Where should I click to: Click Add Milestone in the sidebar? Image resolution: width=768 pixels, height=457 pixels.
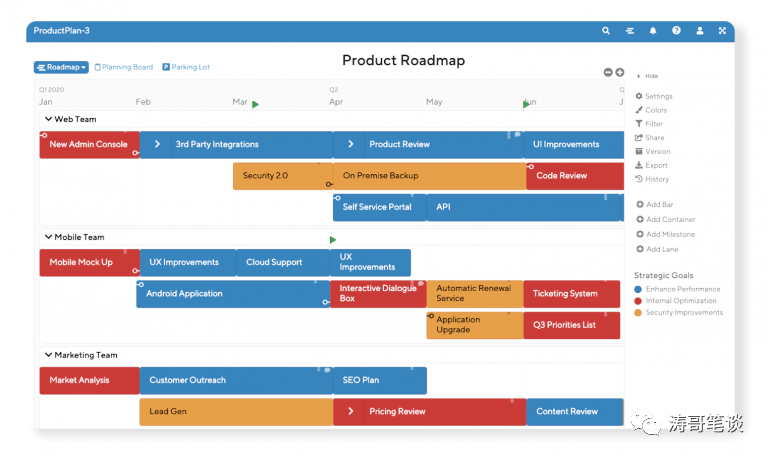pos(669,234)
